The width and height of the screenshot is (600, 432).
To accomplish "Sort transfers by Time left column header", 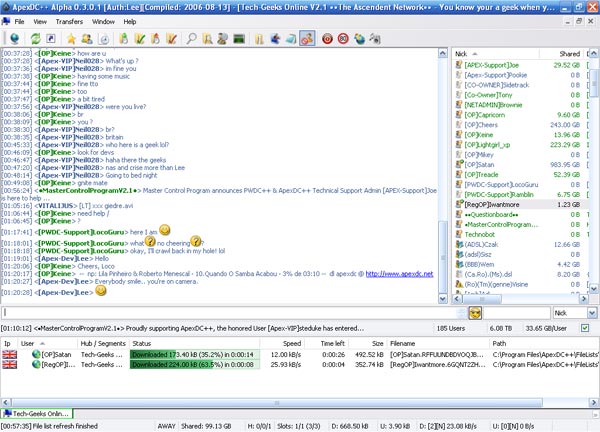I will coord(326,344).
